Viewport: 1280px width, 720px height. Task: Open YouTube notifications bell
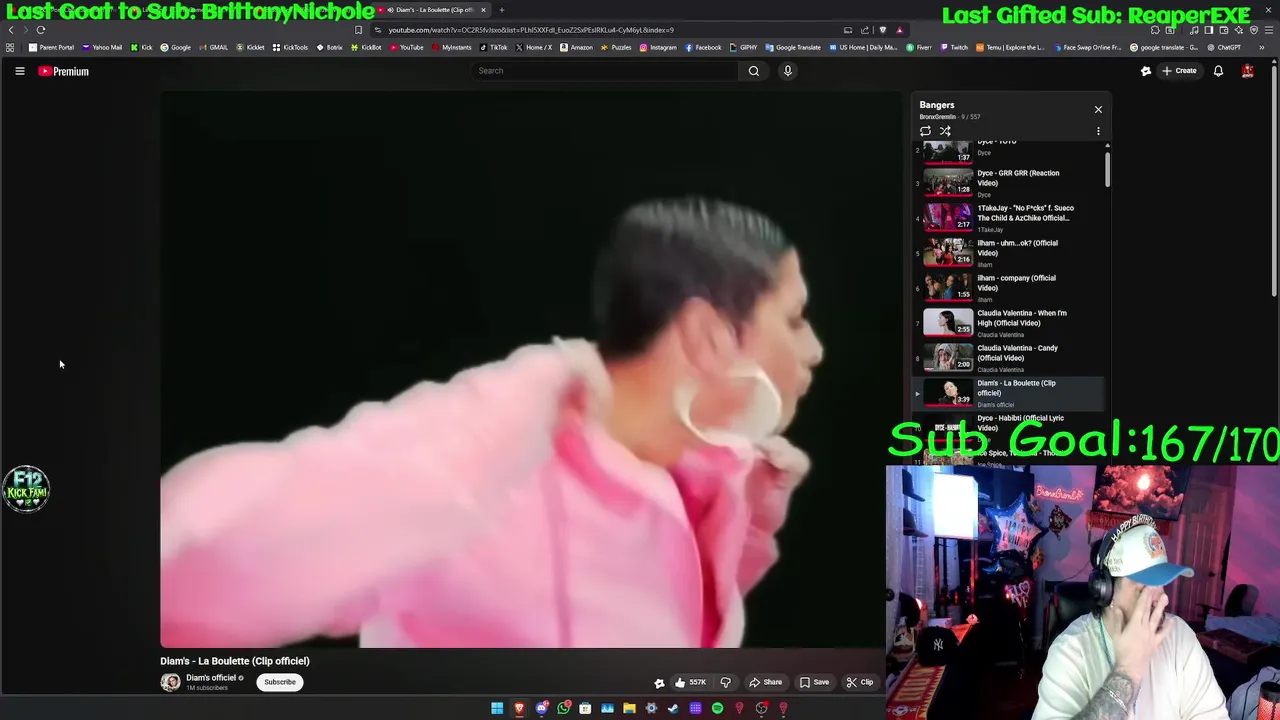[1218, 71]
